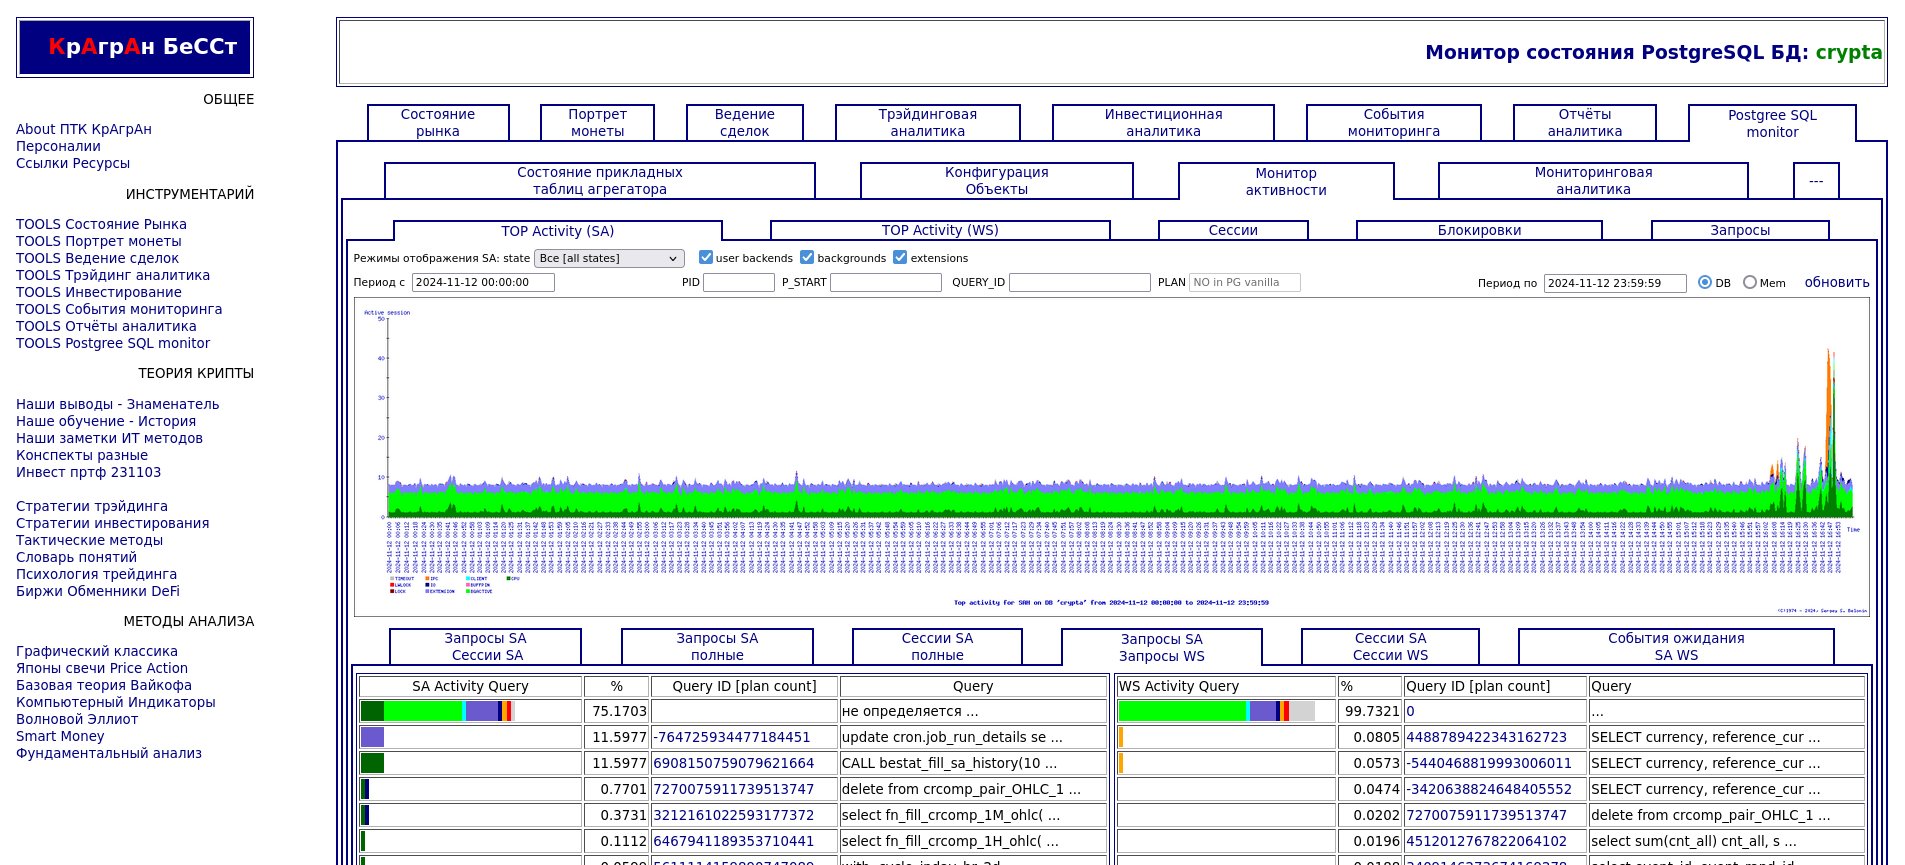
Task: Open the SA state dropdown
Action: (x=609, y=258)
